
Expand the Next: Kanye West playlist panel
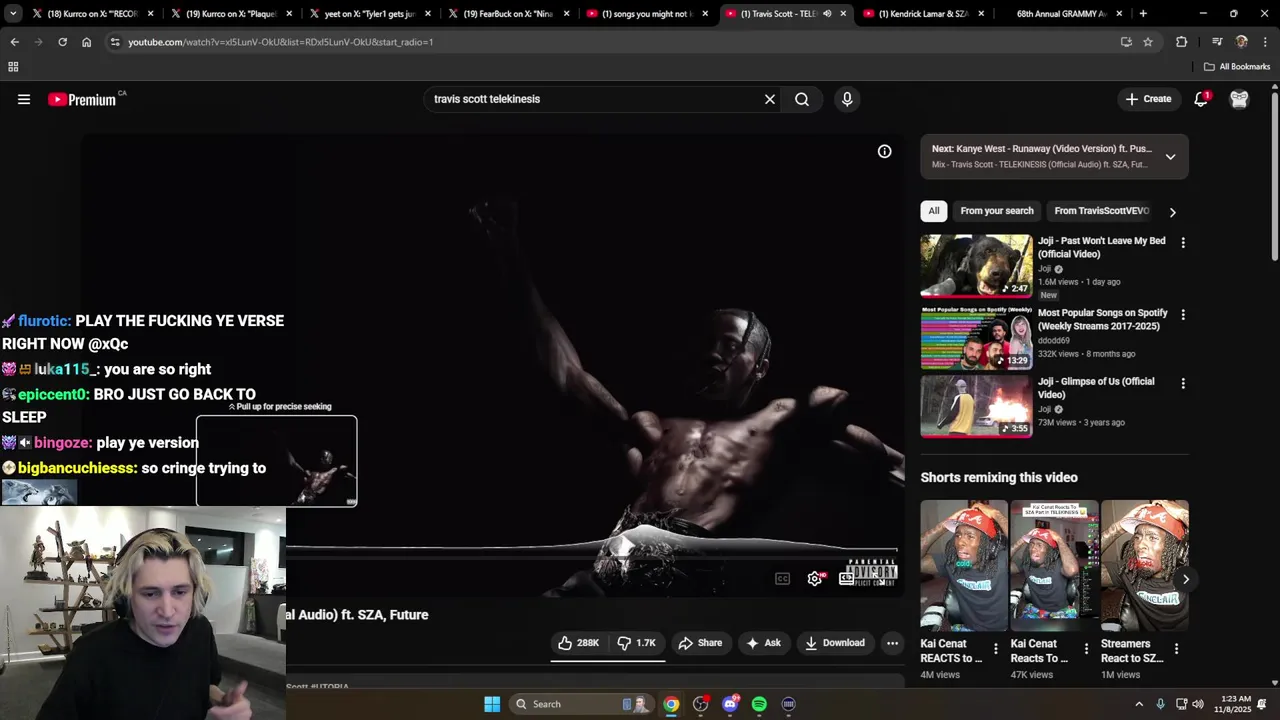click(x=1170, y=156)
